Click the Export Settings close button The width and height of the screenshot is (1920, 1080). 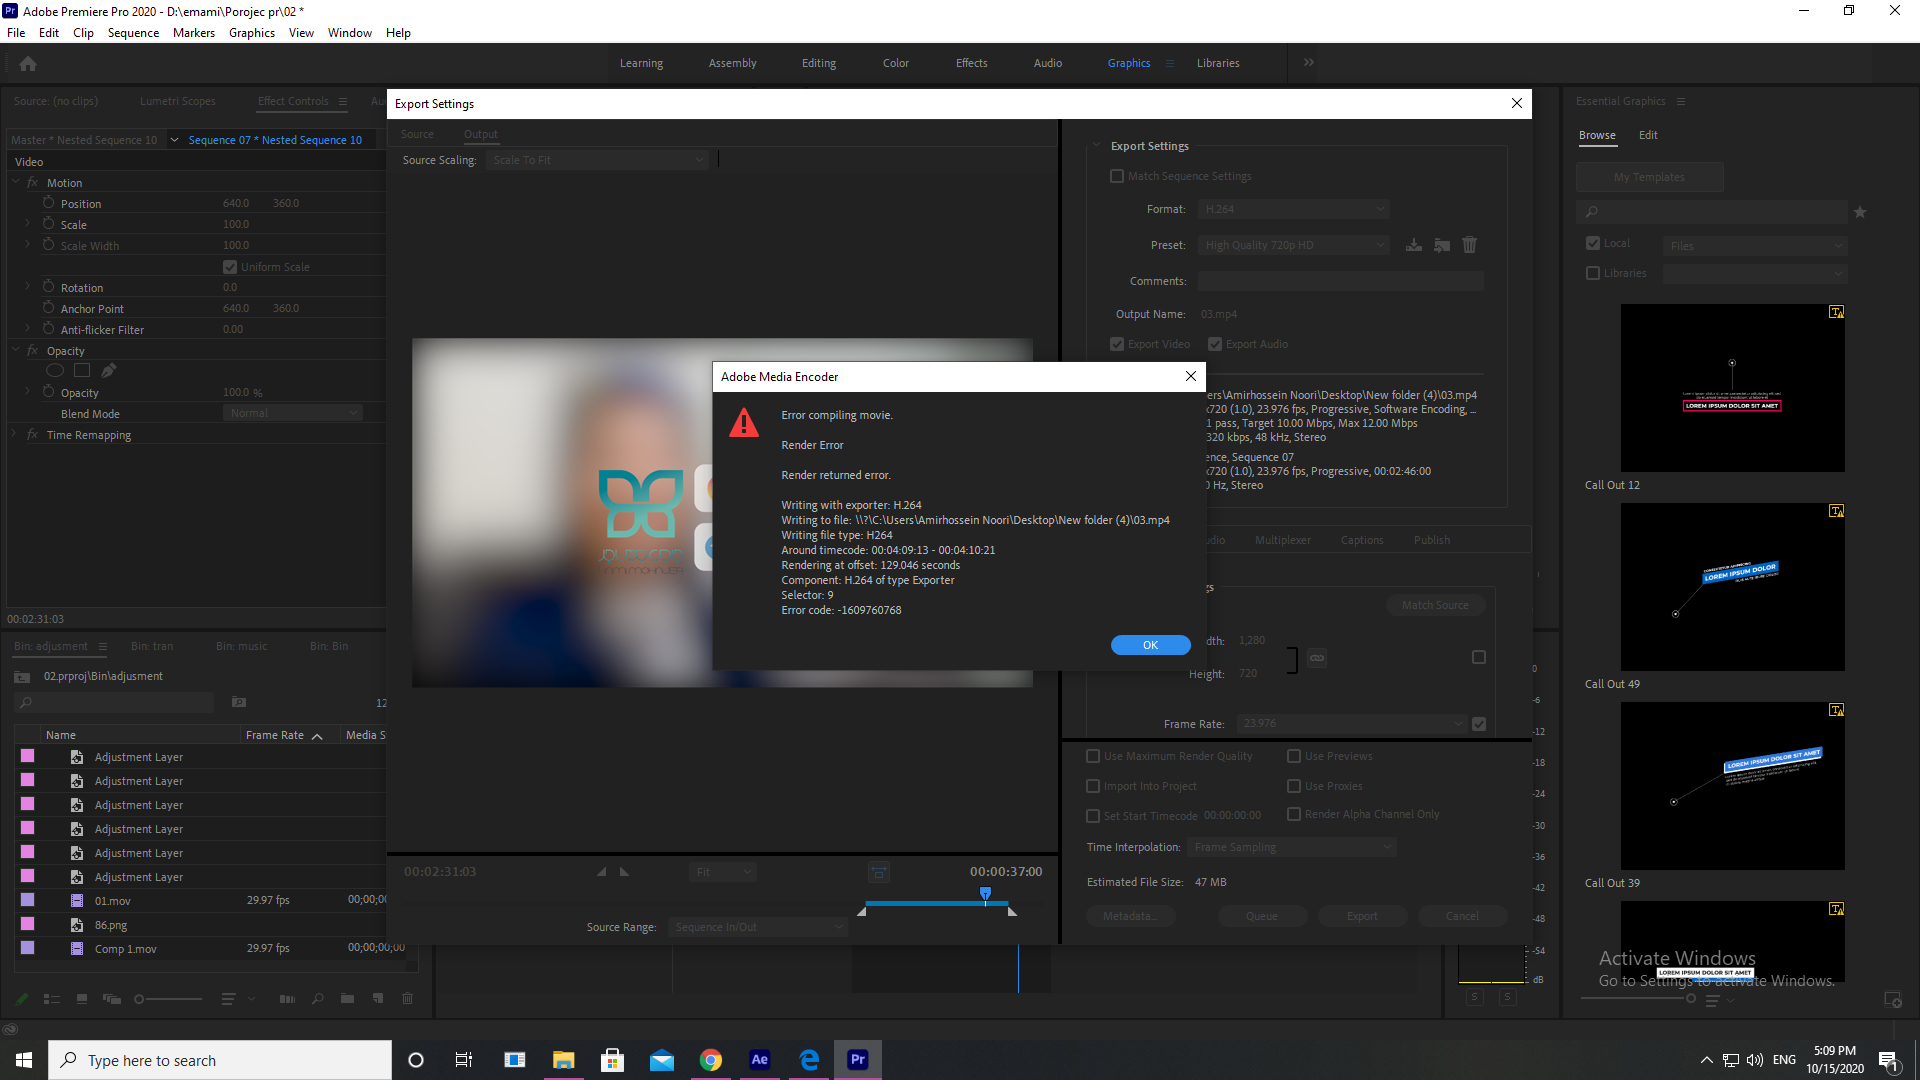point(1516,103)
